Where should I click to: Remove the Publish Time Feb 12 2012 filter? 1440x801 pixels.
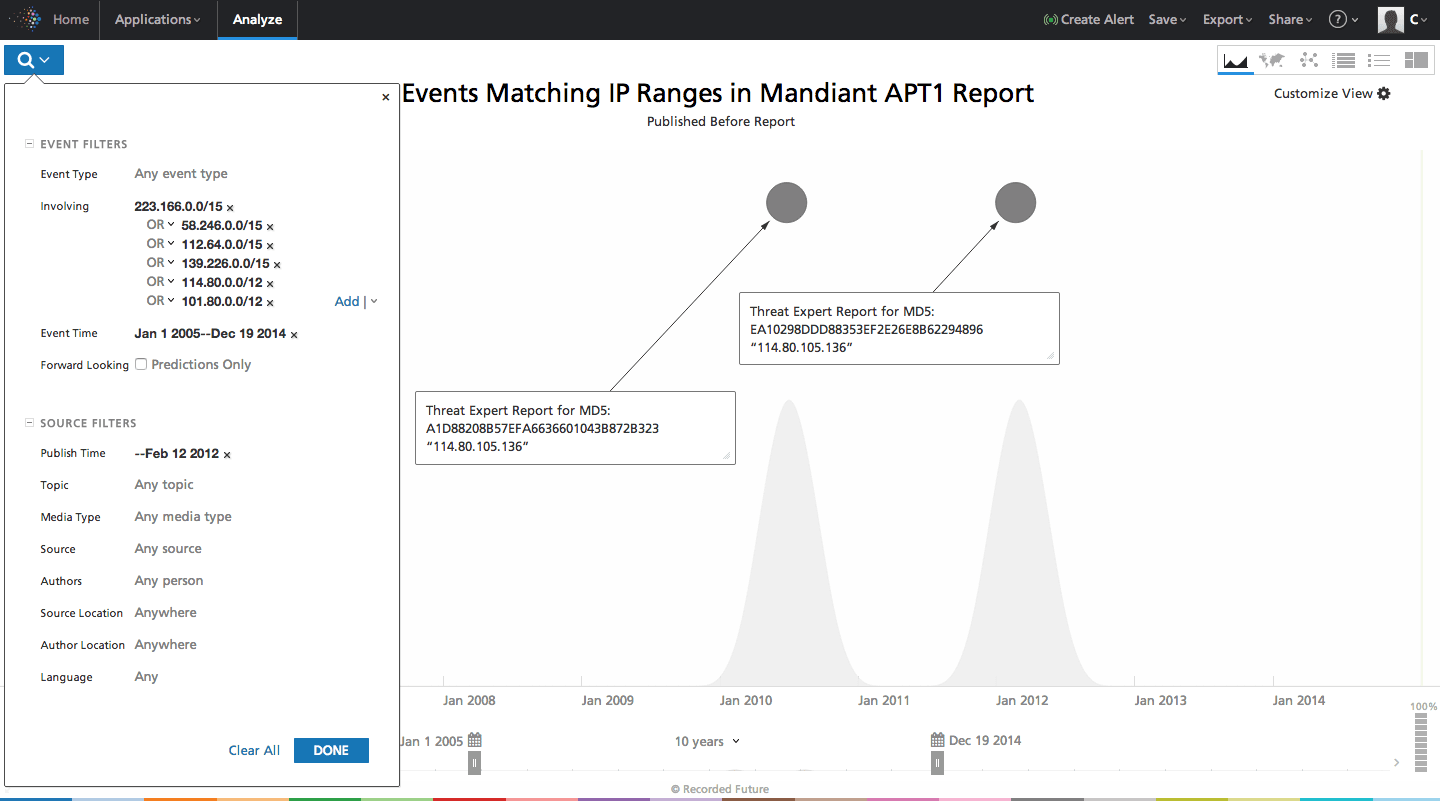coord(227,455)
